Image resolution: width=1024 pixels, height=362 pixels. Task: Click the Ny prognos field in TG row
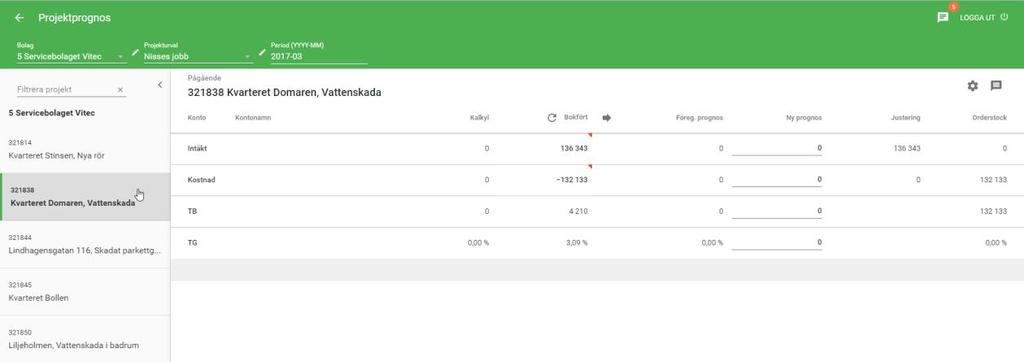(776, 242)
